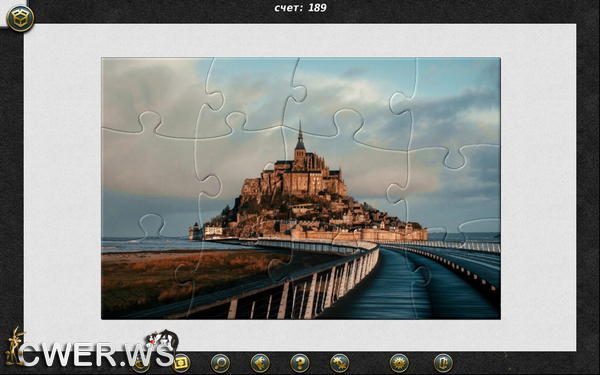Click the exit door button
Image resolution: width=600 pixels, height=375 pixels.
pyautogui.click(x=443, y=363)
